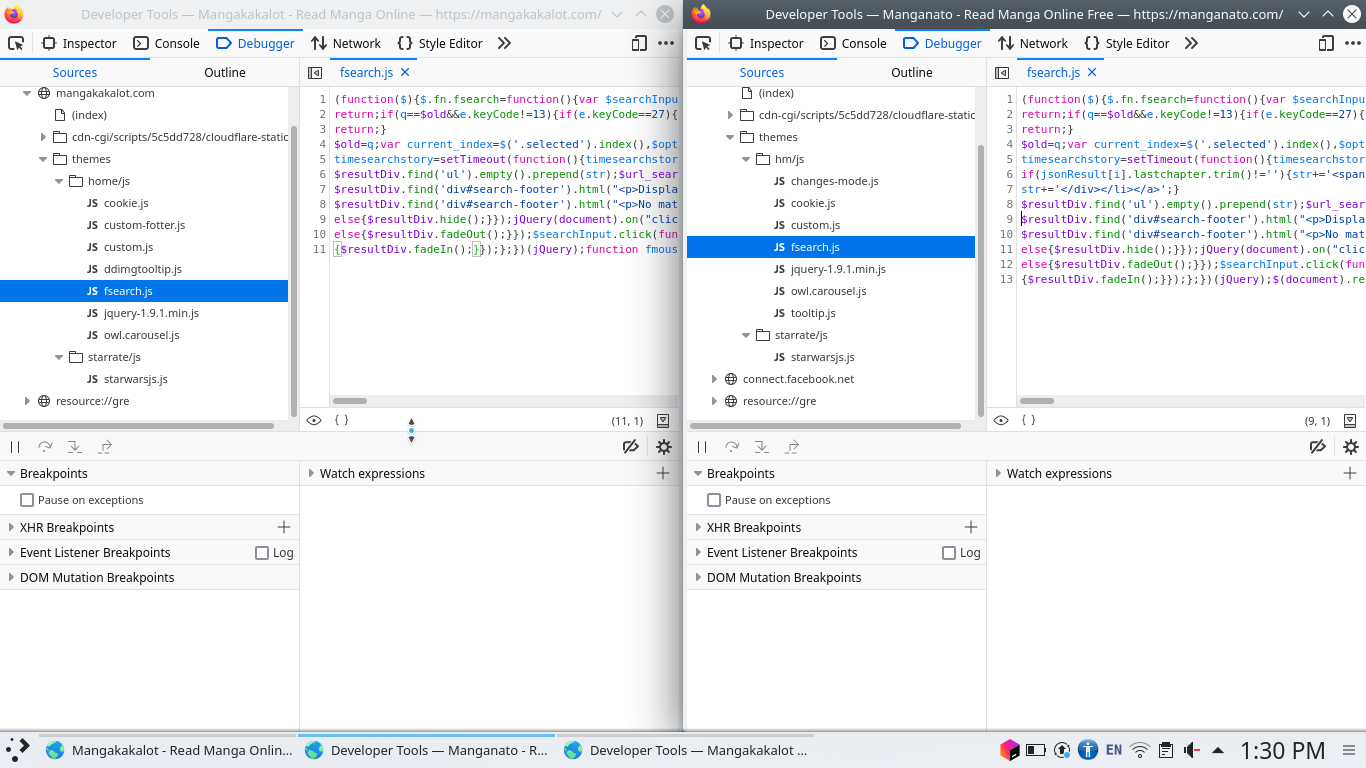Collapse the mangakakalot.com tree node
1366x768 pixels.
point(27,93)
